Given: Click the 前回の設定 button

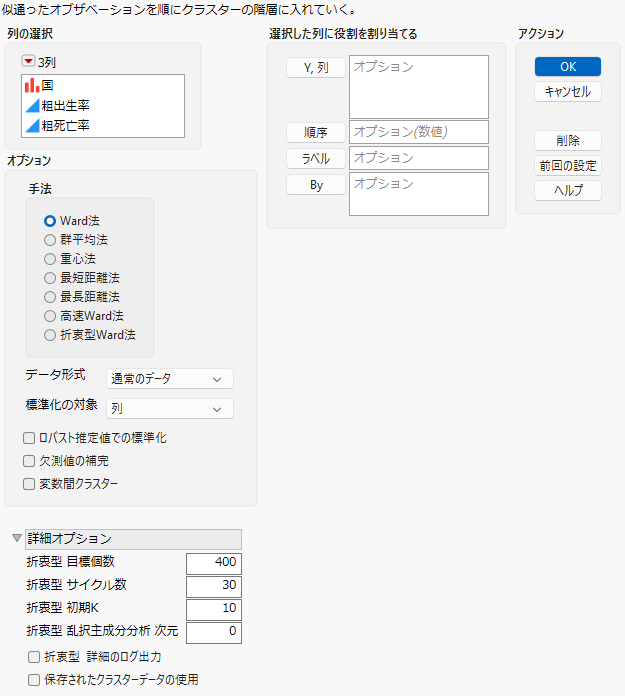Looking at the screenshot, I should 568,166.
